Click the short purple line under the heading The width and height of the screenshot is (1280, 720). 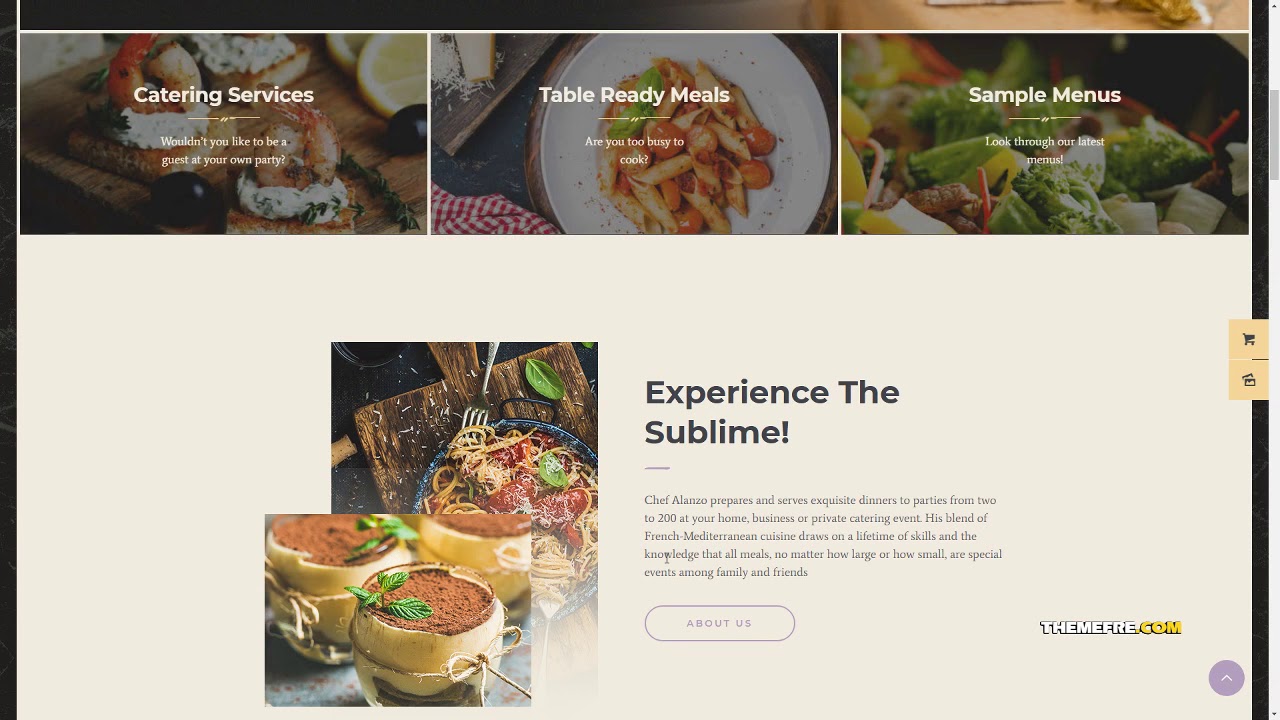[x=657, y=467]
